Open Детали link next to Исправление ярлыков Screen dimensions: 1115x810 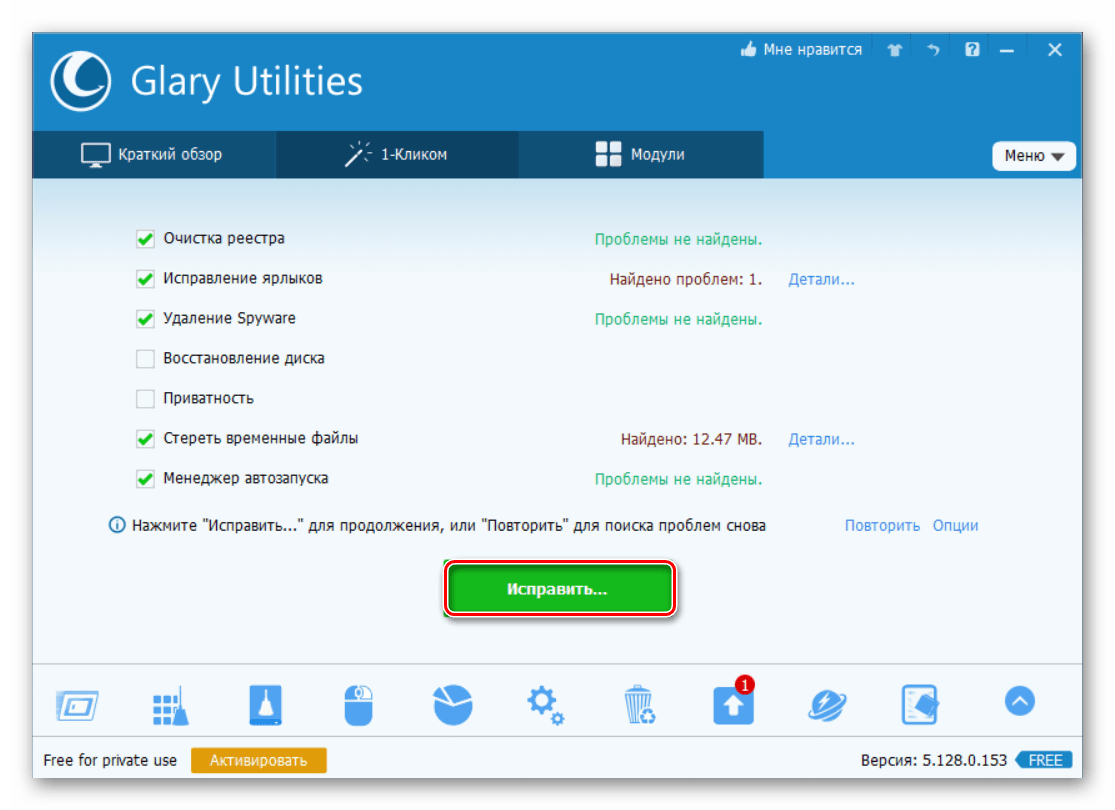pyautogui.click(x=821, y=279)
